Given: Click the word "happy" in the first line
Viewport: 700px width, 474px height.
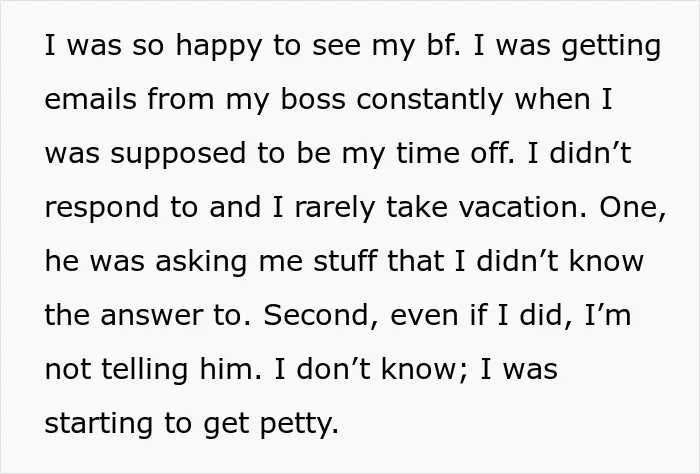Looking at the screenshot, I should (218, 46).
